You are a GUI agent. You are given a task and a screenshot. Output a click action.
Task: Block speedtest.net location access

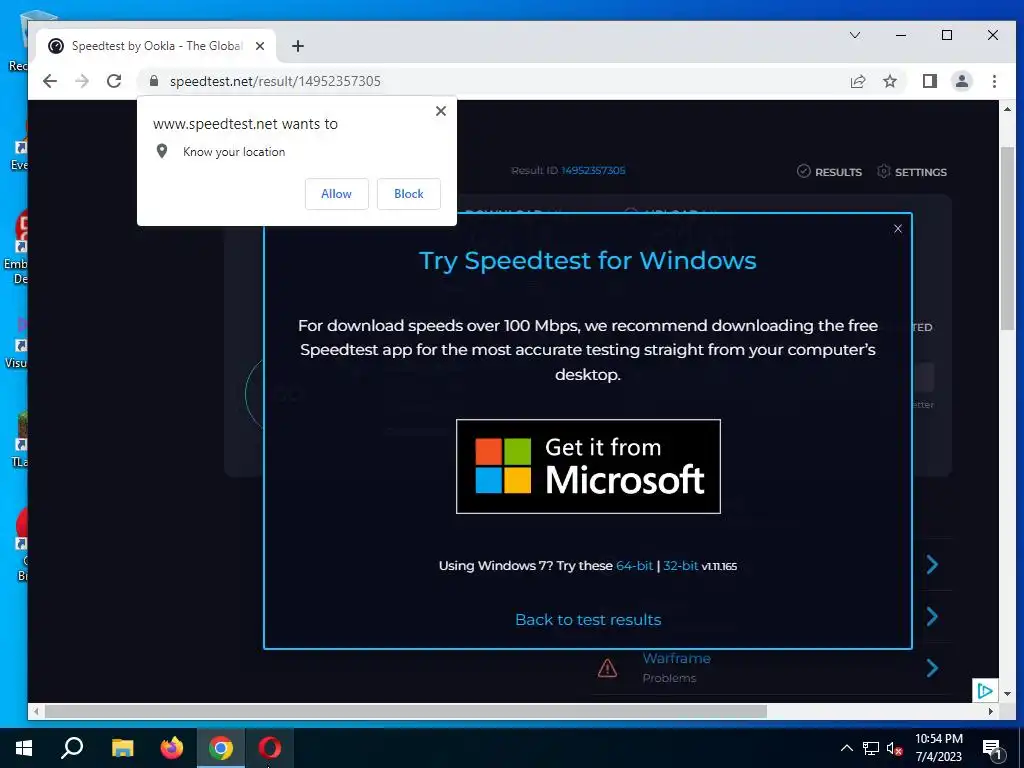tap(409, 194)
